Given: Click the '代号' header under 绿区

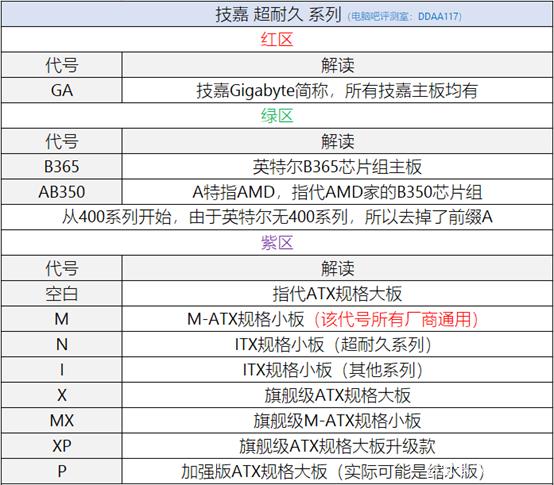Looking at the screenshot, I should pos(62,141).
